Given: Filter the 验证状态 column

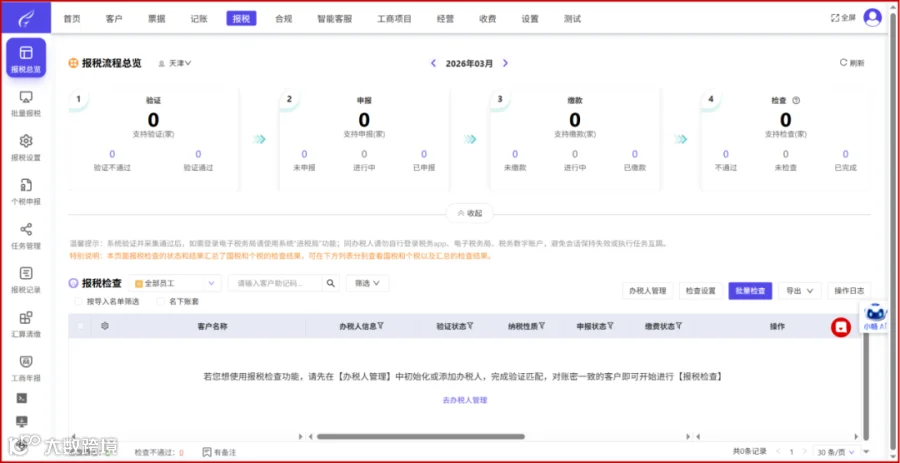Looking at the screenshot, I should point(470,326).
